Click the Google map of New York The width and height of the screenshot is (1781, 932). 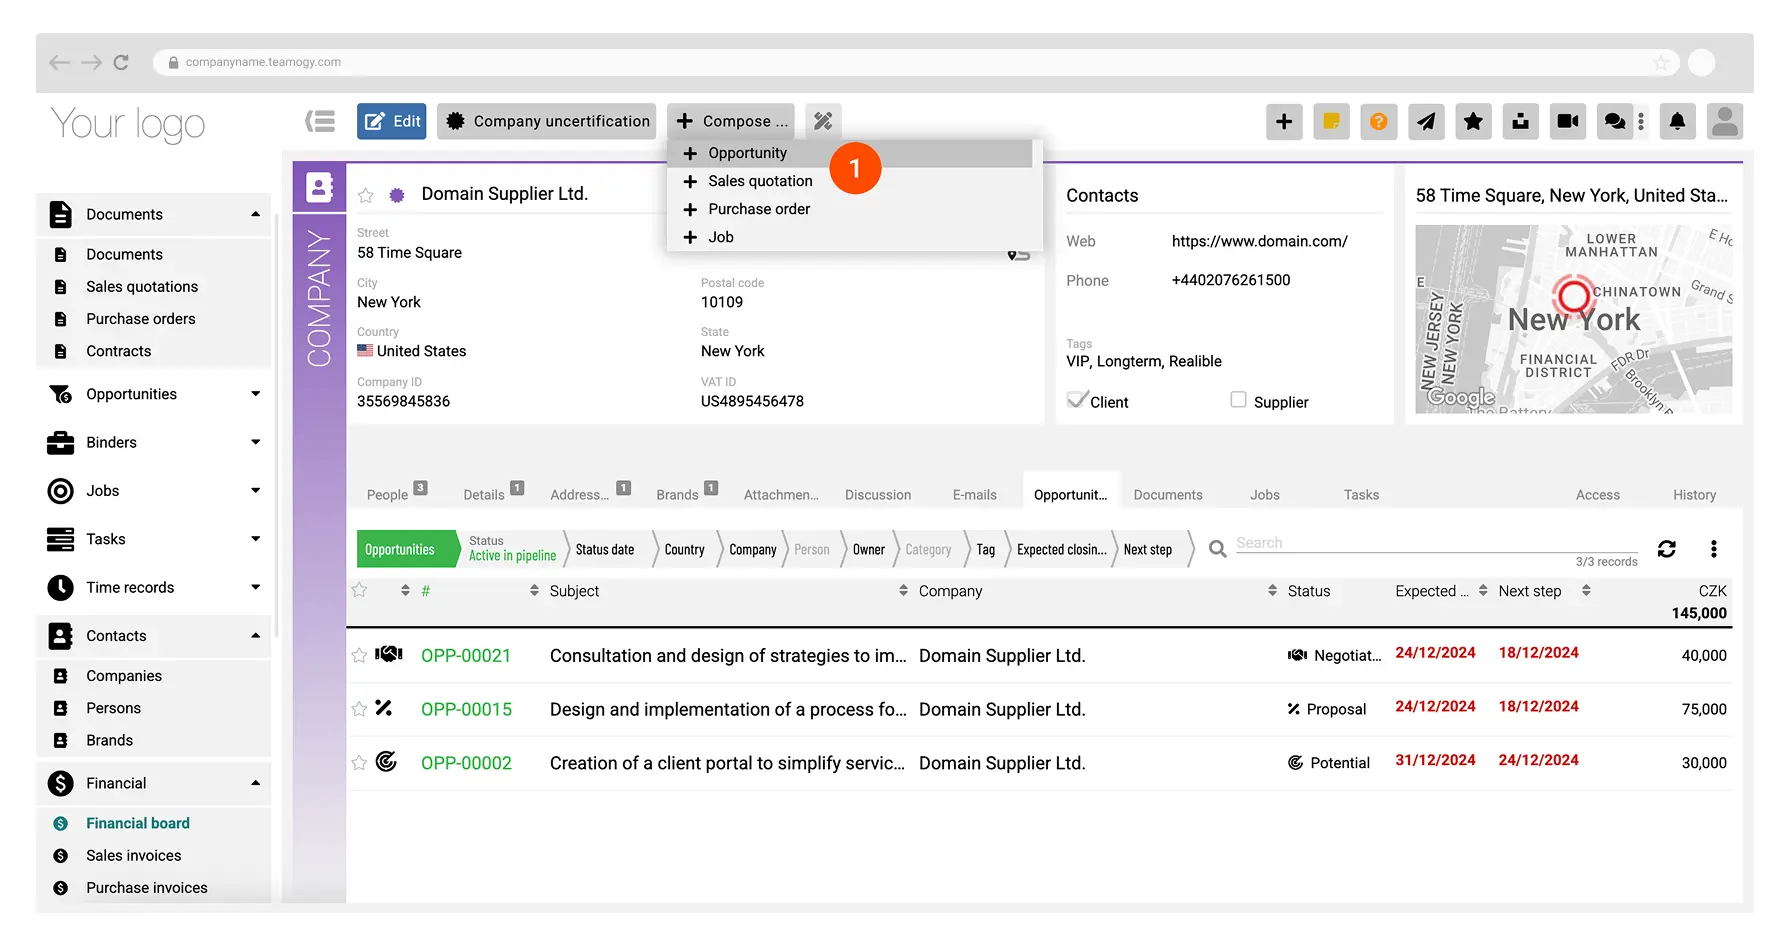pos(1573,319)
